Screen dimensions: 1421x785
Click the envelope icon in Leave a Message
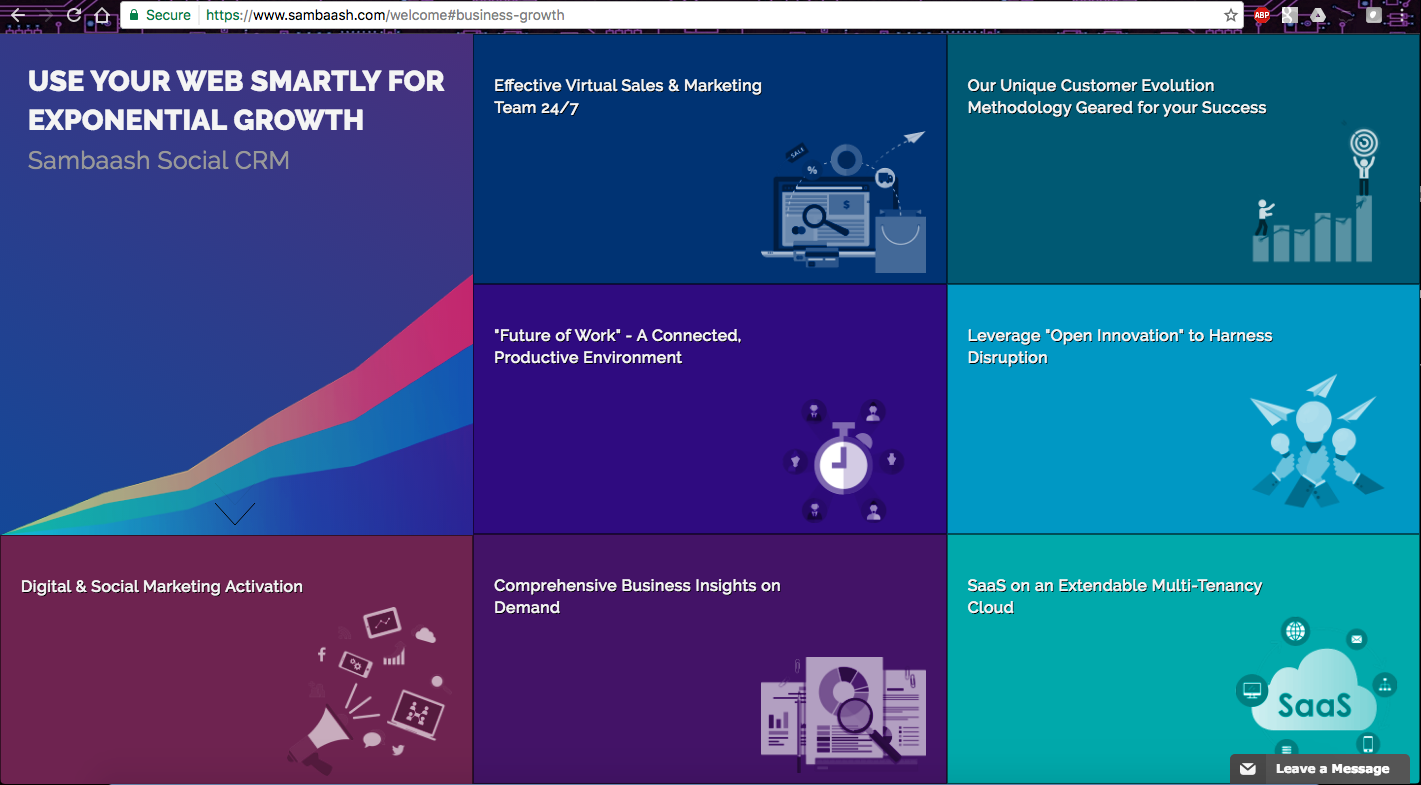[1248, 769]
